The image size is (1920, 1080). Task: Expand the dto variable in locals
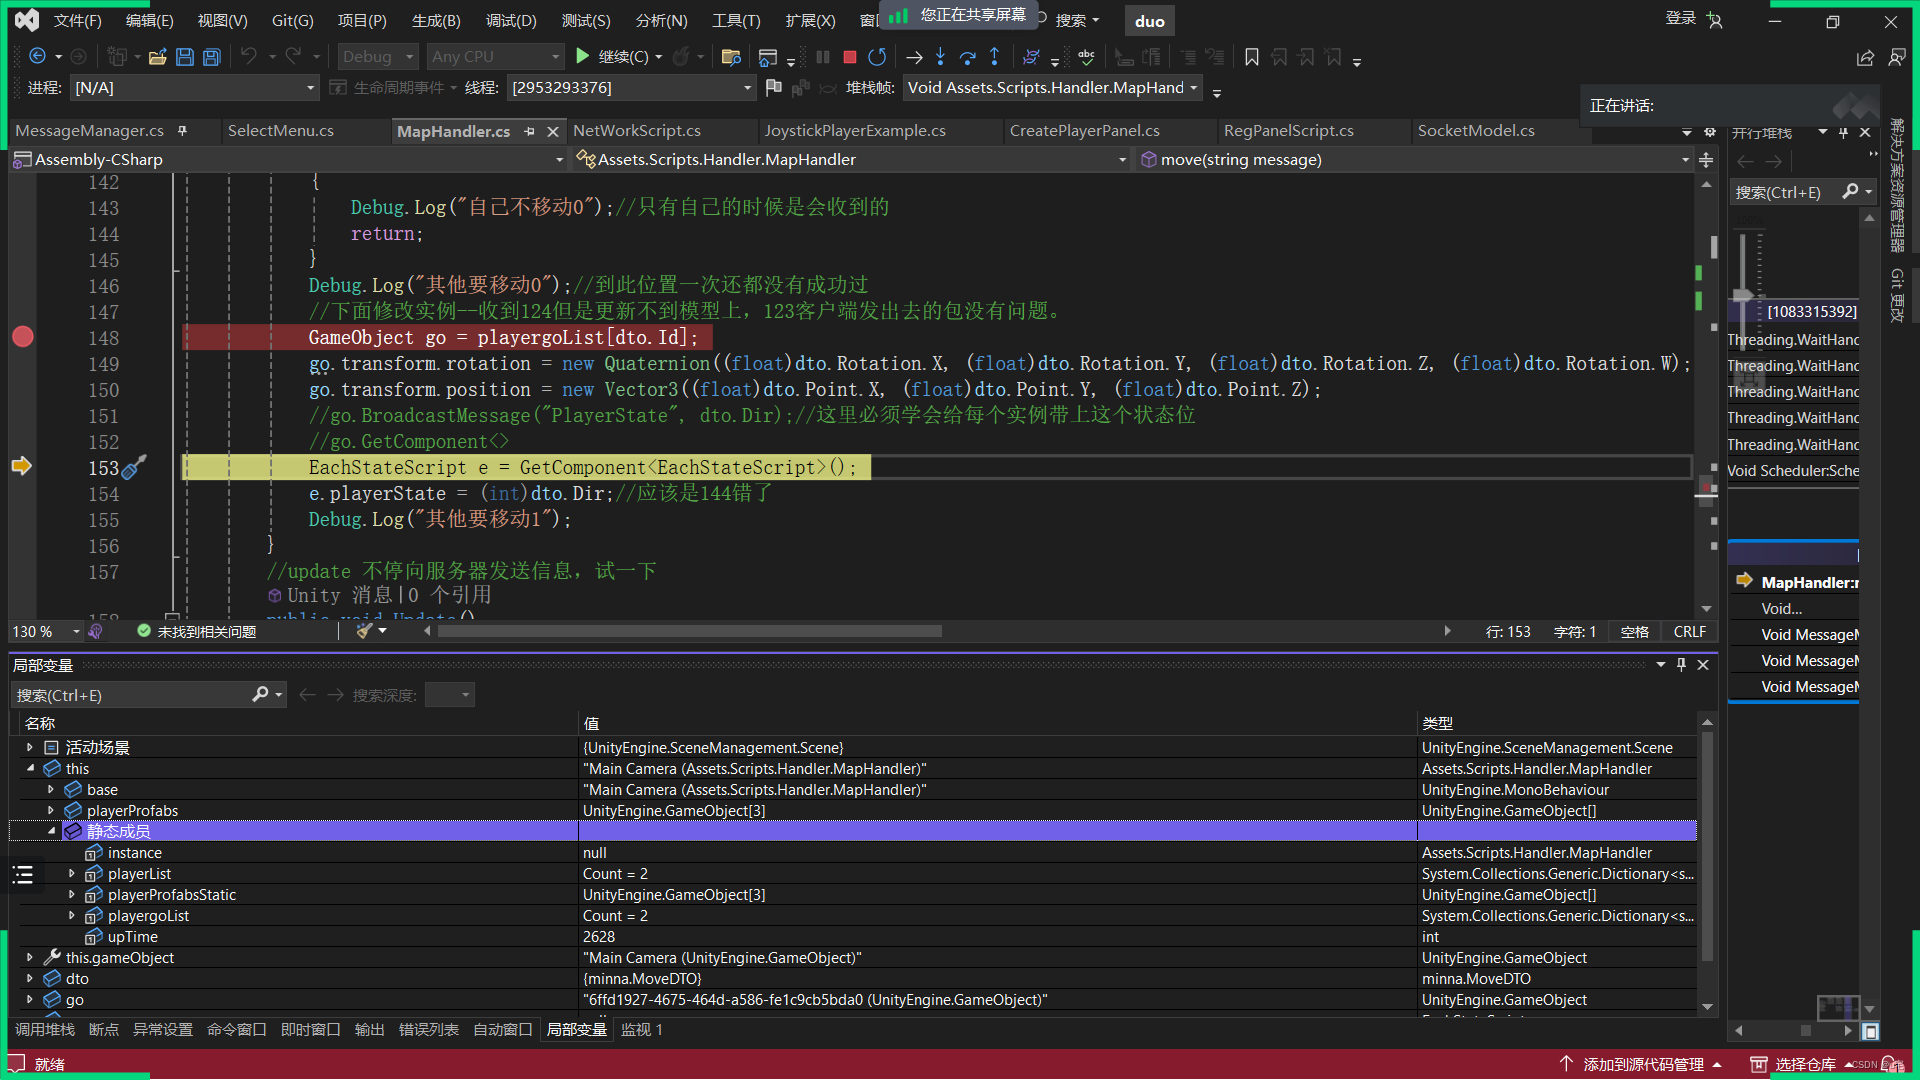click(x=29, y=979)
